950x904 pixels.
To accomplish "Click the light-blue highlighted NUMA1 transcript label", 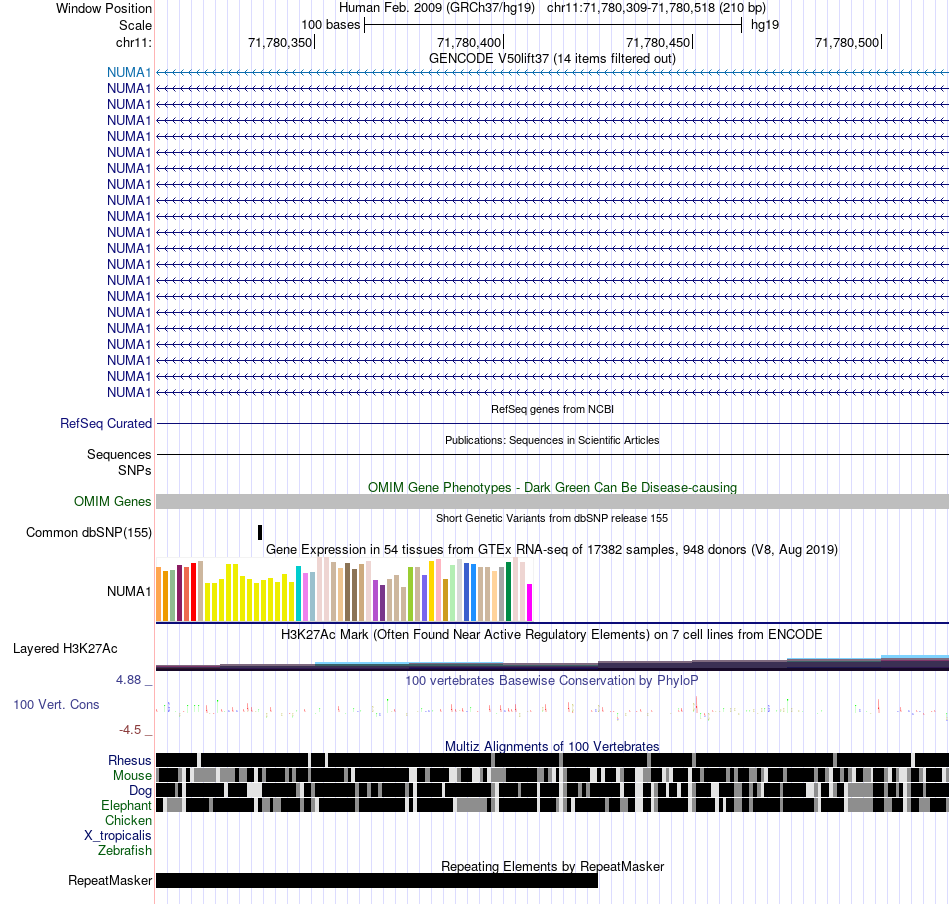I will (x=128, y=72).
